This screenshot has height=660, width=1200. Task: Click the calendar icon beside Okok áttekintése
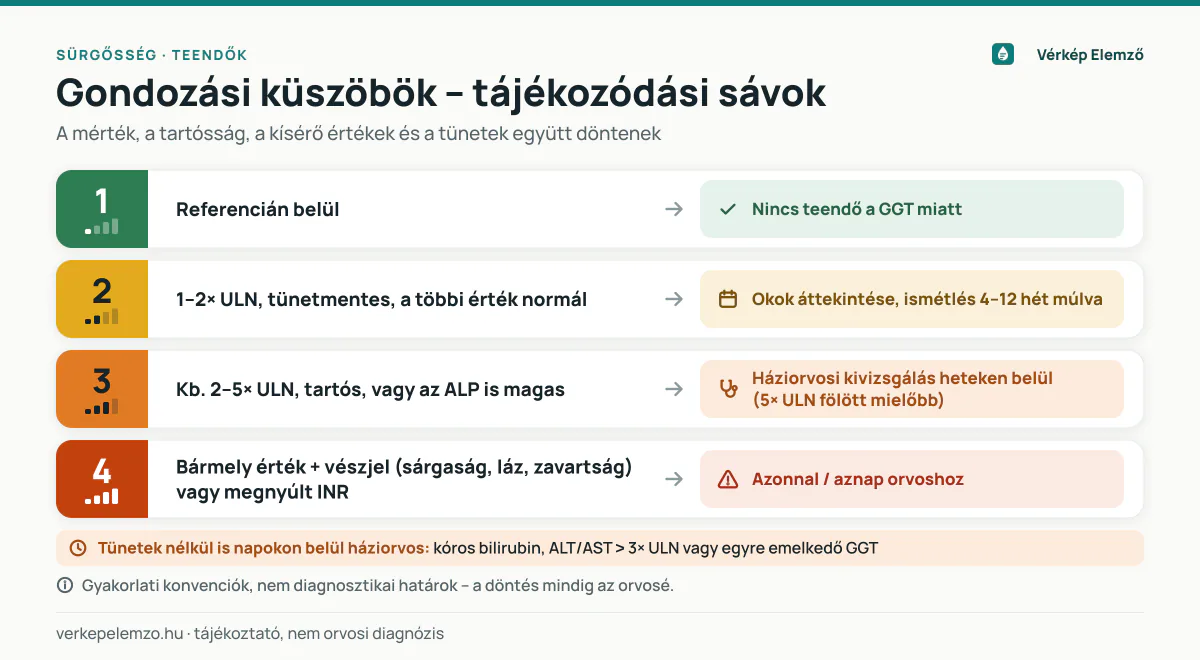pyautogui.click(x=729, y=299)
